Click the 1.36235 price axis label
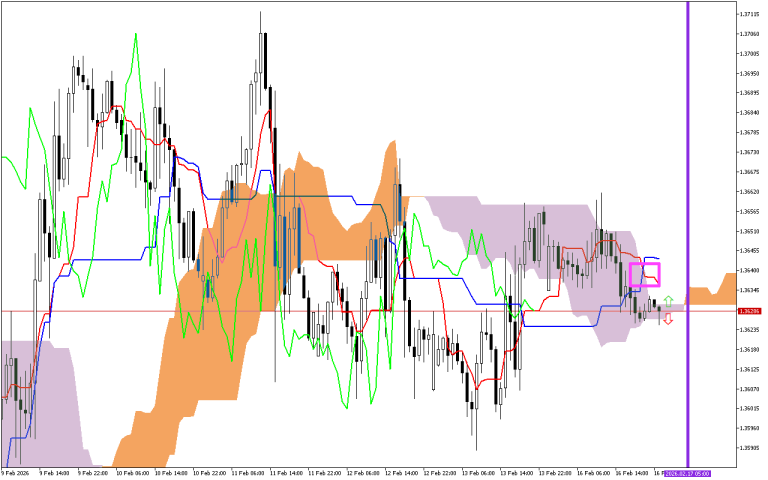Image resolution: width=768 pixels, height=480 pixels. coord(750,330)
